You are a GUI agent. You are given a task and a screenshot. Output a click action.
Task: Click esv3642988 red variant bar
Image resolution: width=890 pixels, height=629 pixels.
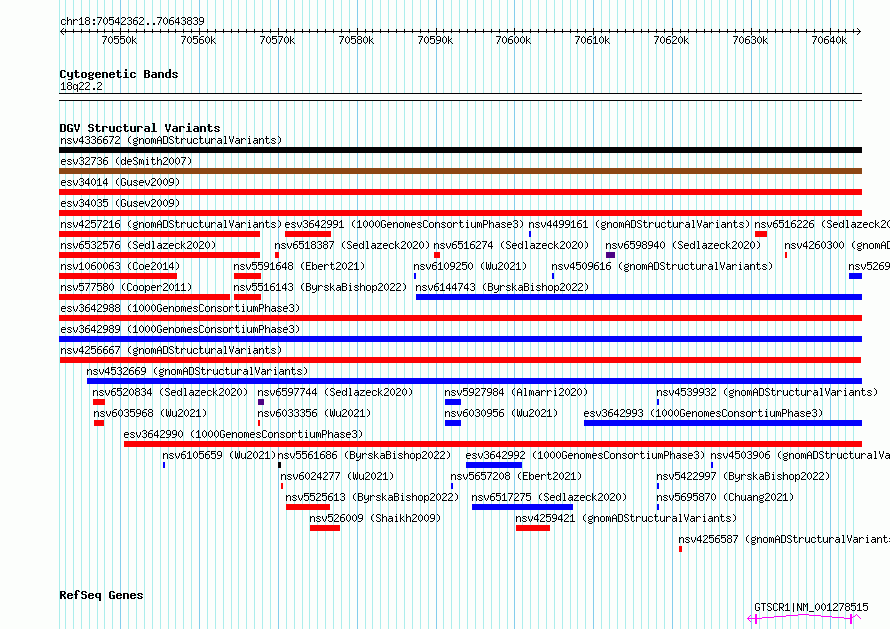pyautogui.click(x=460, y=318)
